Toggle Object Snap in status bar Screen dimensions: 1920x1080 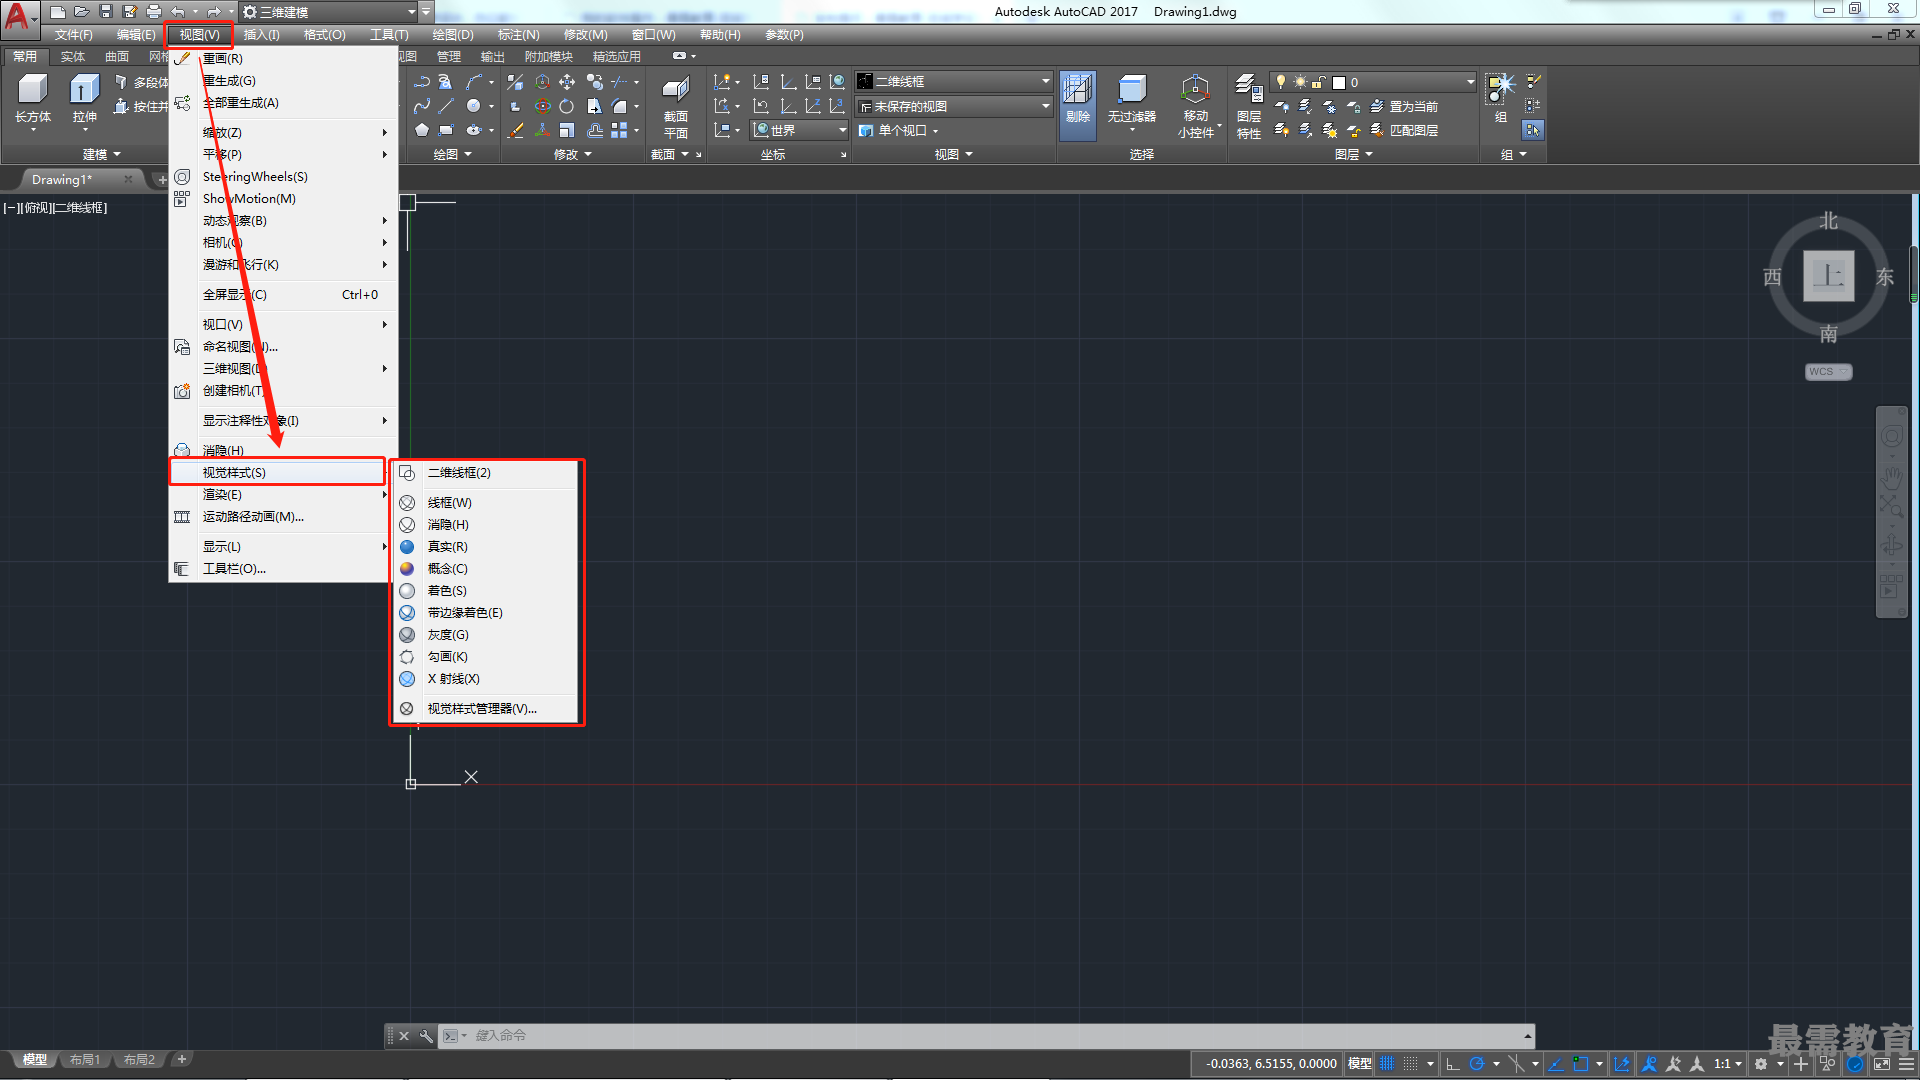pos(1580,1064)
